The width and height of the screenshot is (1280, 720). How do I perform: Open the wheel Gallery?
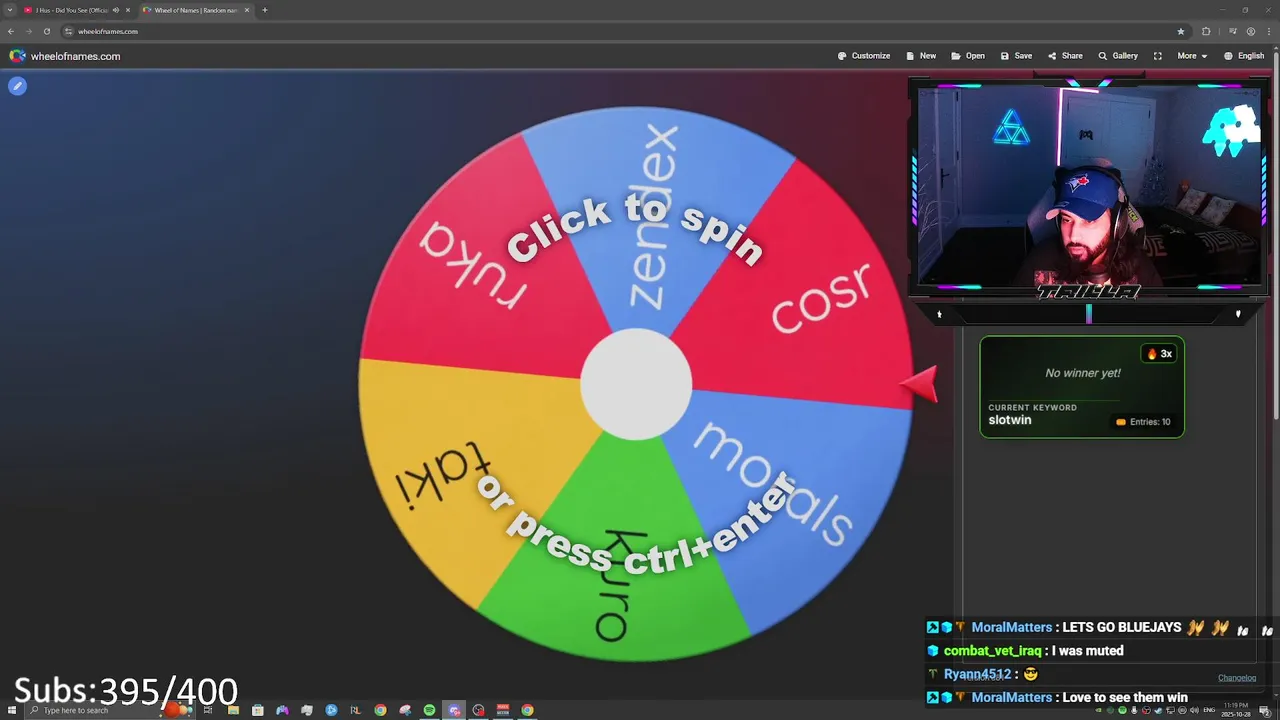point(1118,56)
